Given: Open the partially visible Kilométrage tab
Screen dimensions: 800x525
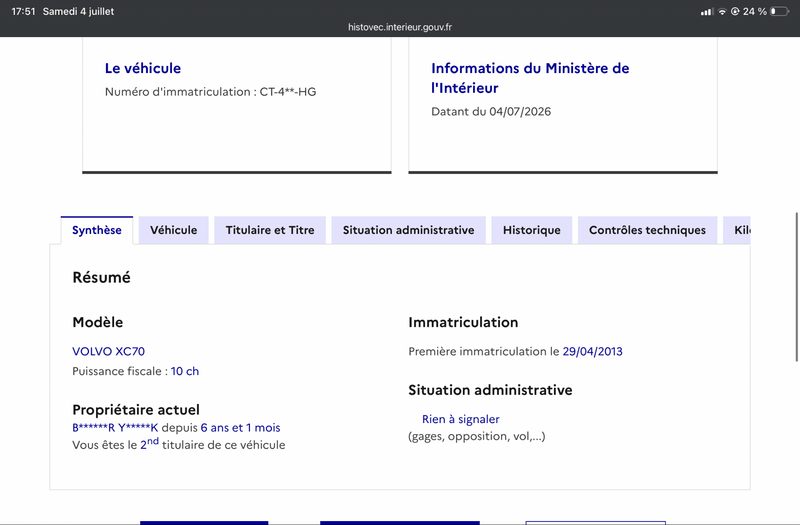Looking at the screenshot, I should coord(737,230).
